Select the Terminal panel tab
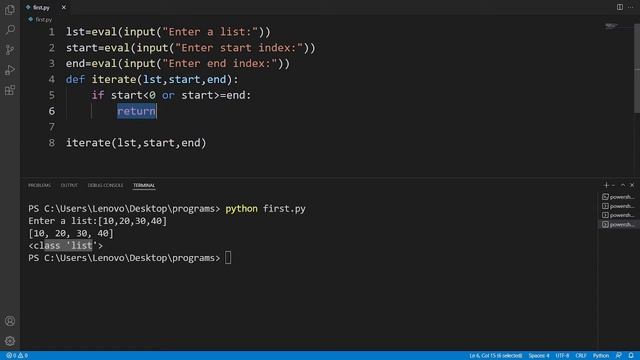The width and height of the screenshot is (640, 360). point(144,185)
